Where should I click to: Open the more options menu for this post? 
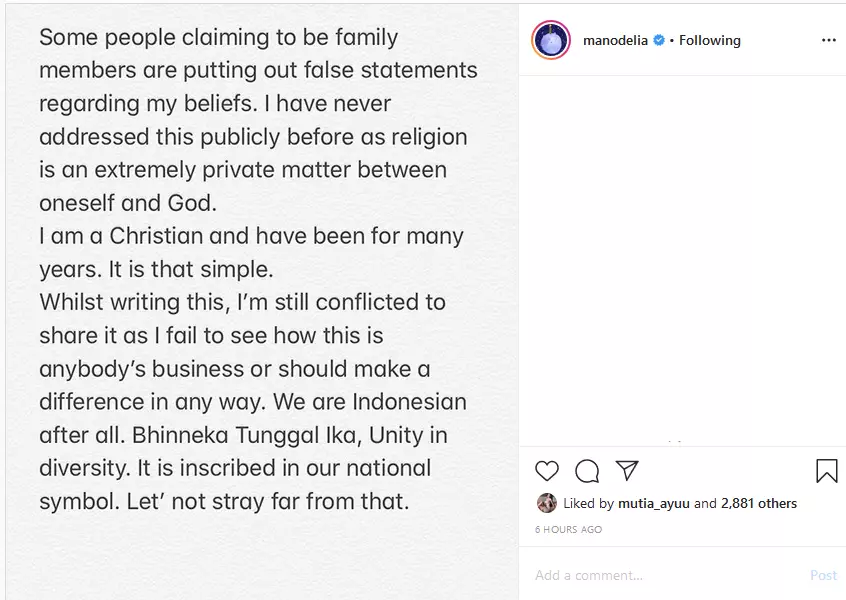pyautogui.click(x=828, y=40)
